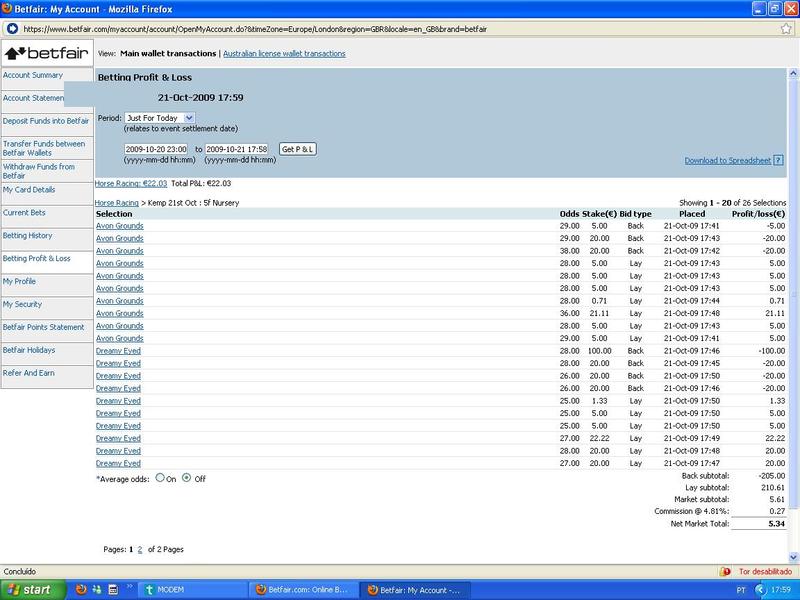
Task: Open My Profile in the sidebar
Action: pyautogui.click(x=19, y=281)
